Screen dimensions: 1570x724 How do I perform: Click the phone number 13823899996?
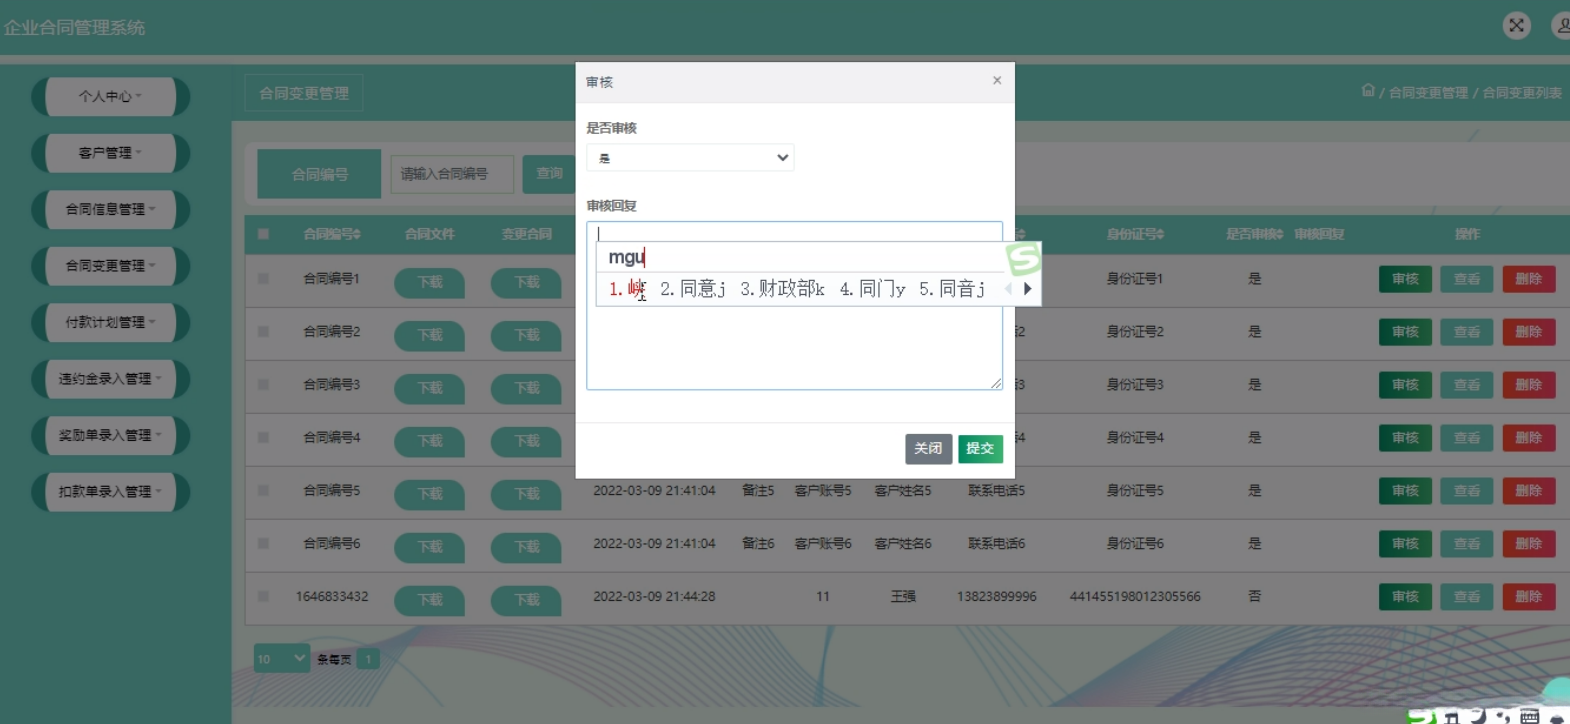(996, 597)
